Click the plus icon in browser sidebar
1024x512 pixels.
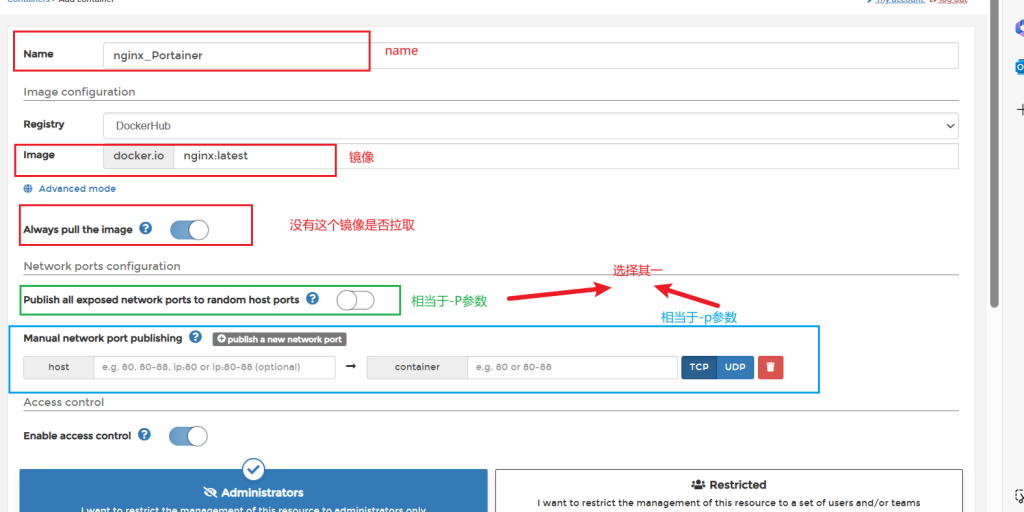coord(1019,109)
